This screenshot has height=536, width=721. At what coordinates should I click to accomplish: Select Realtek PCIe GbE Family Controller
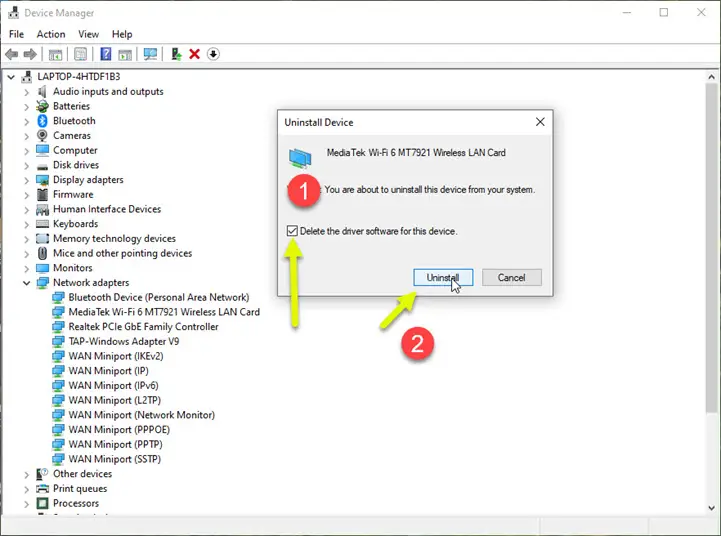(143, 327)
